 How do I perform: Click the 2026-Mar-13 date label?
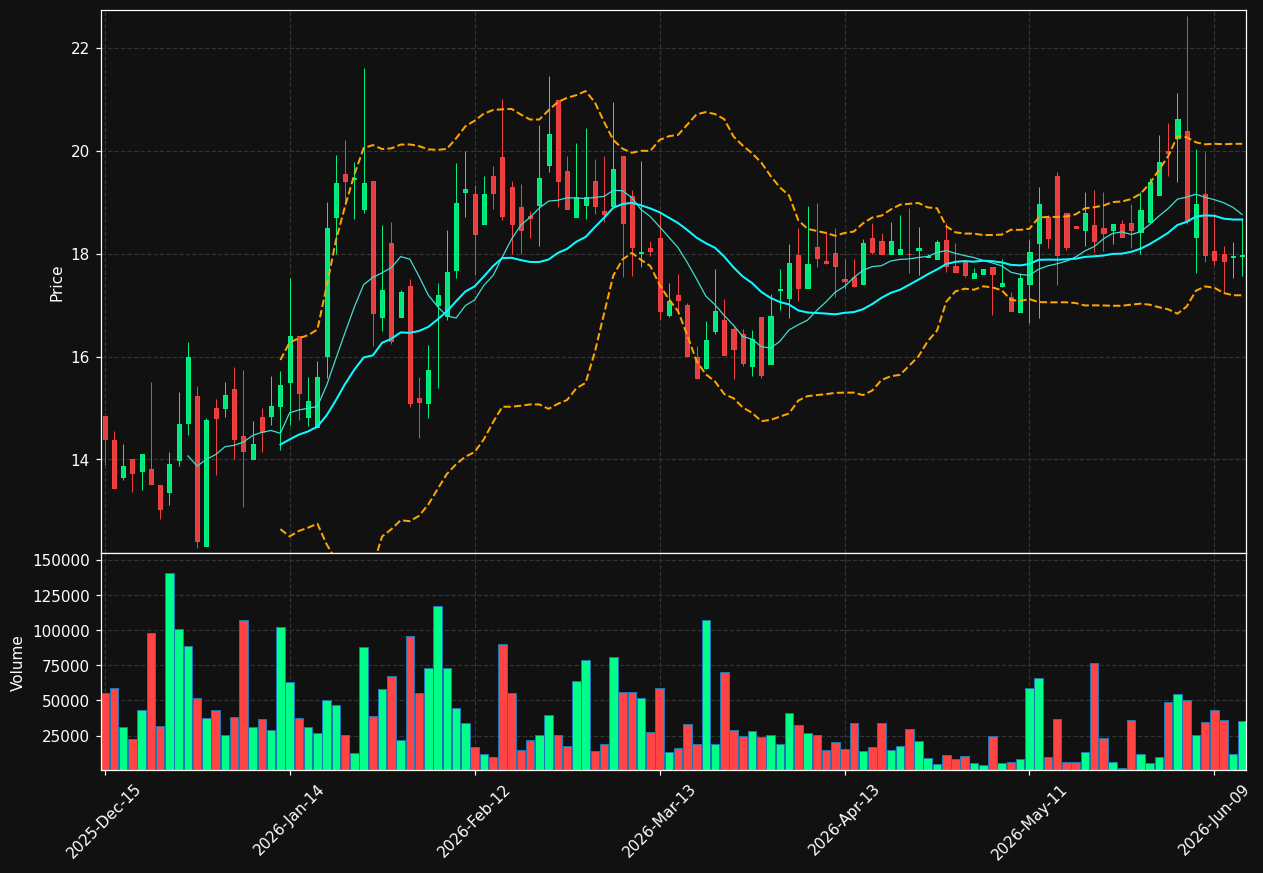(x=658, y=821)
